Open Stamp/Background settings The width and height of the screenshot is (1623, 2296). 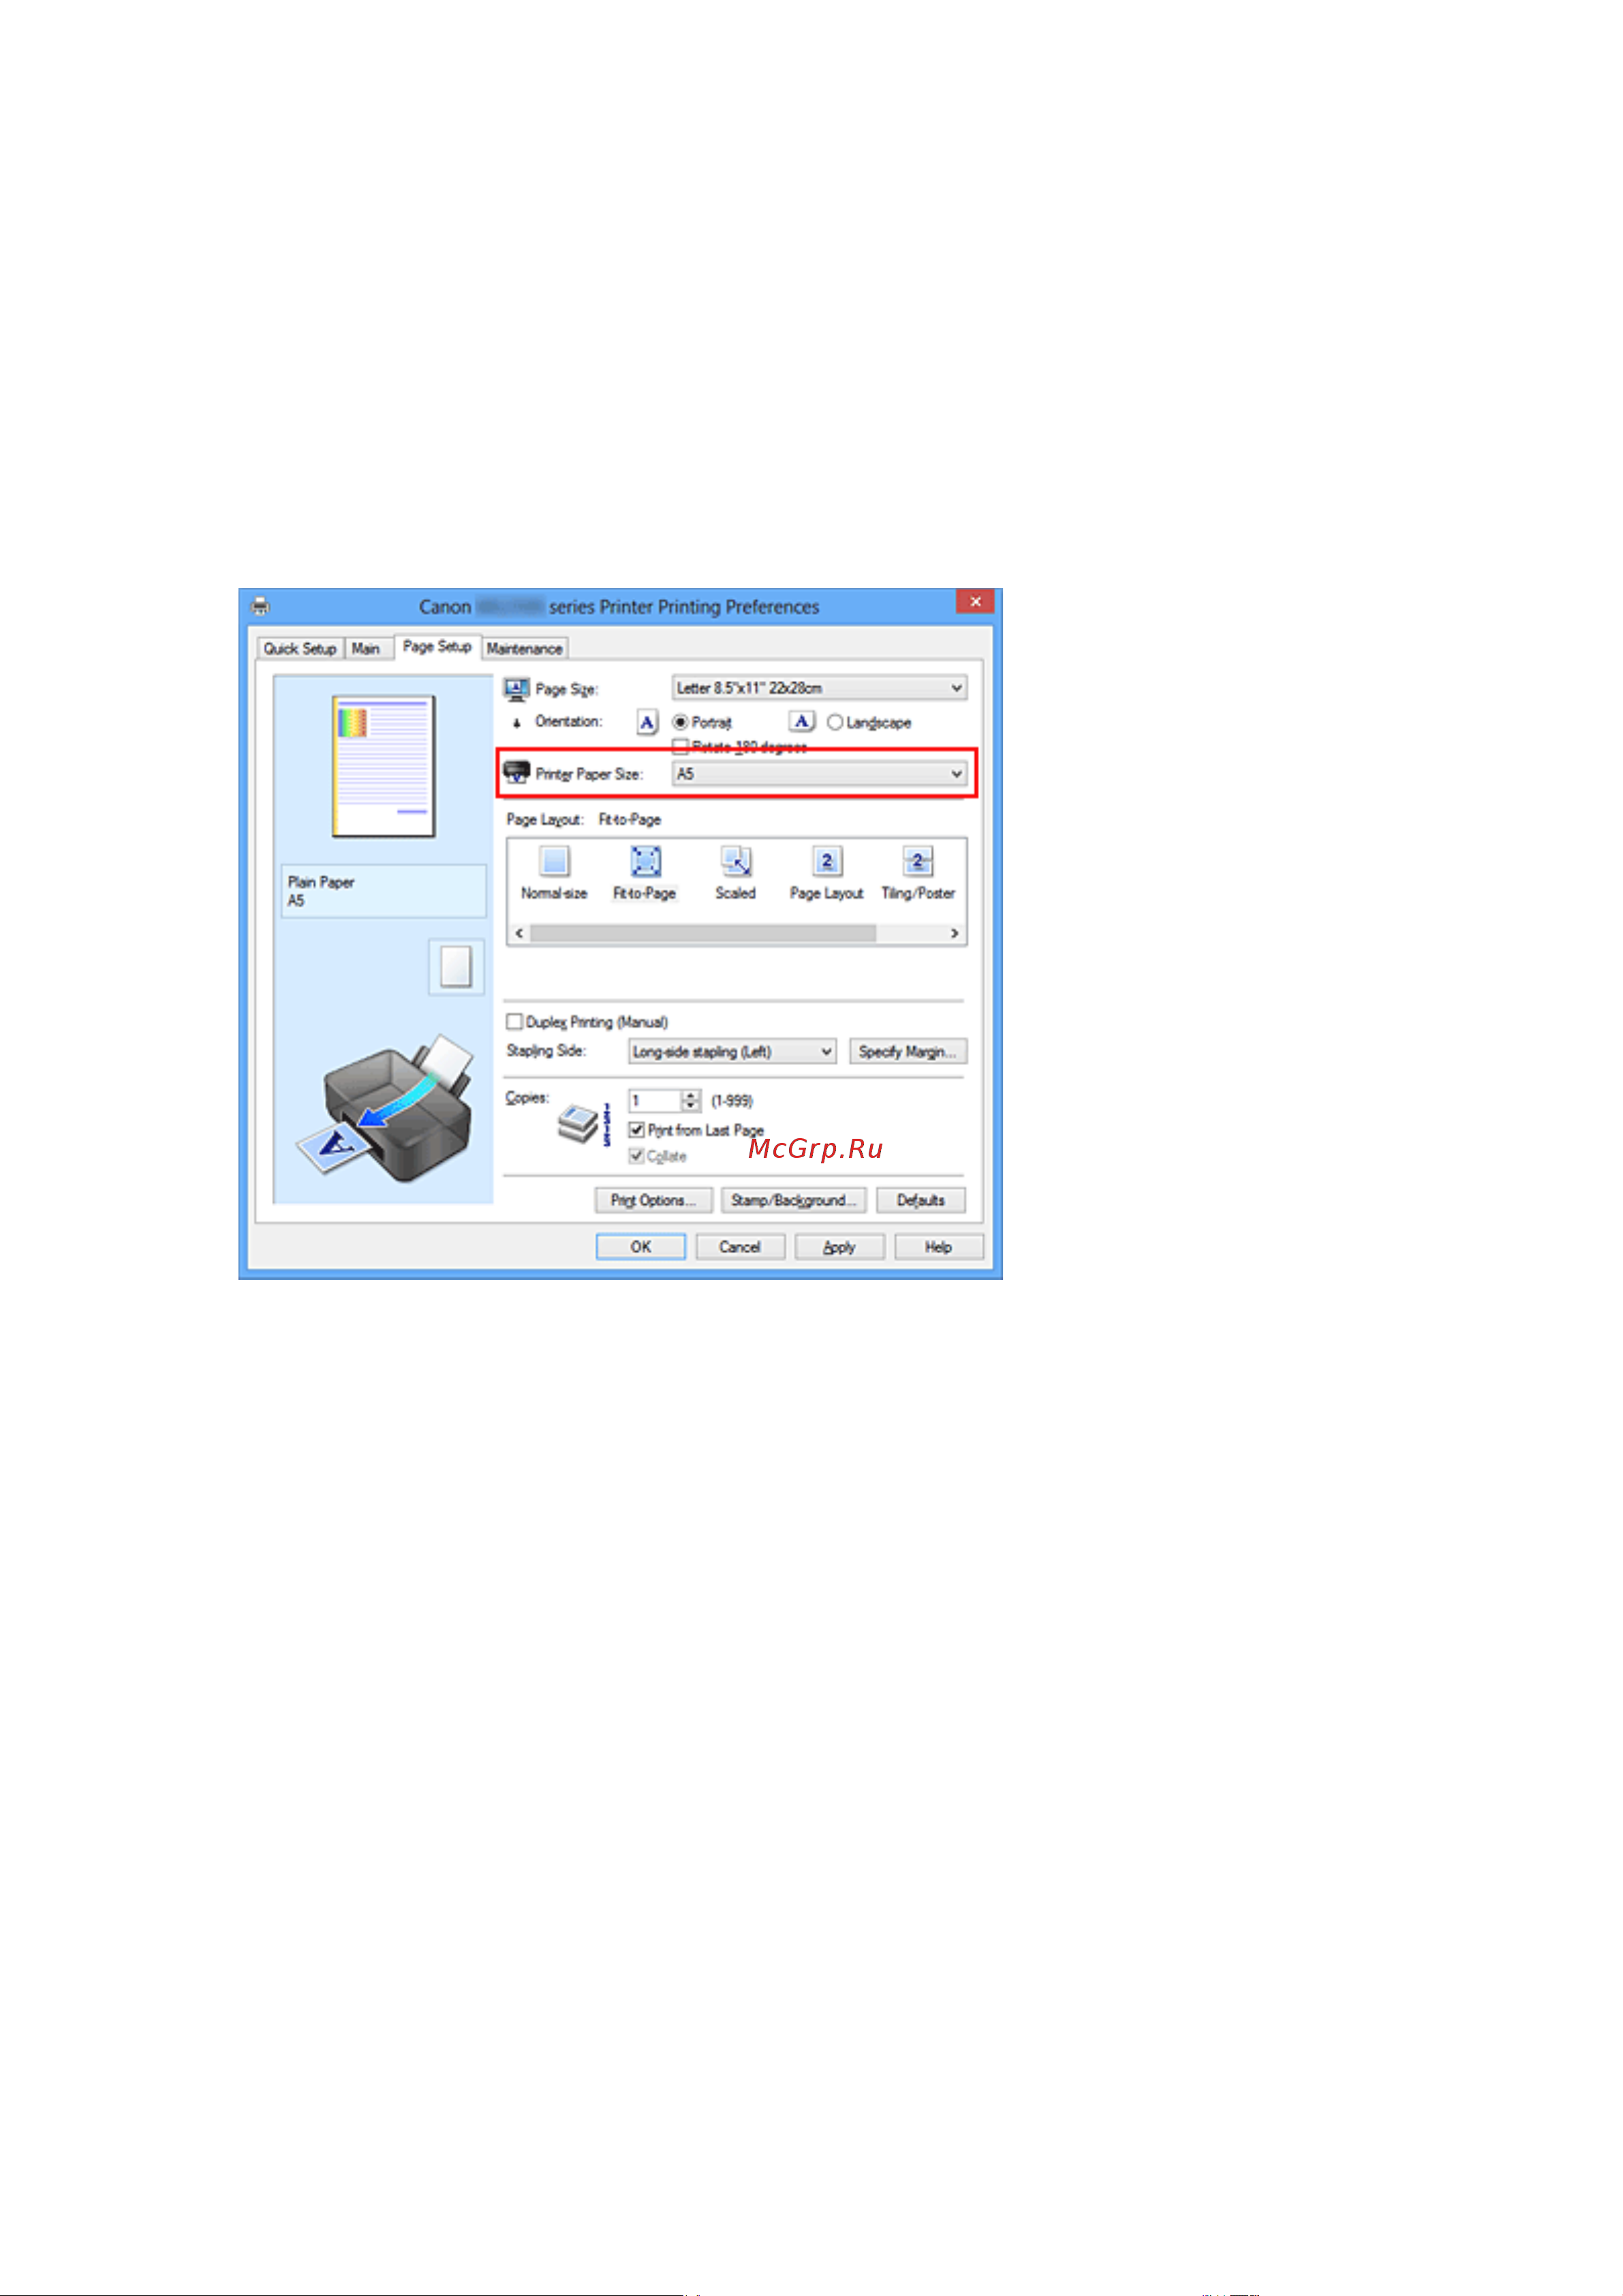click(794, 1201)
